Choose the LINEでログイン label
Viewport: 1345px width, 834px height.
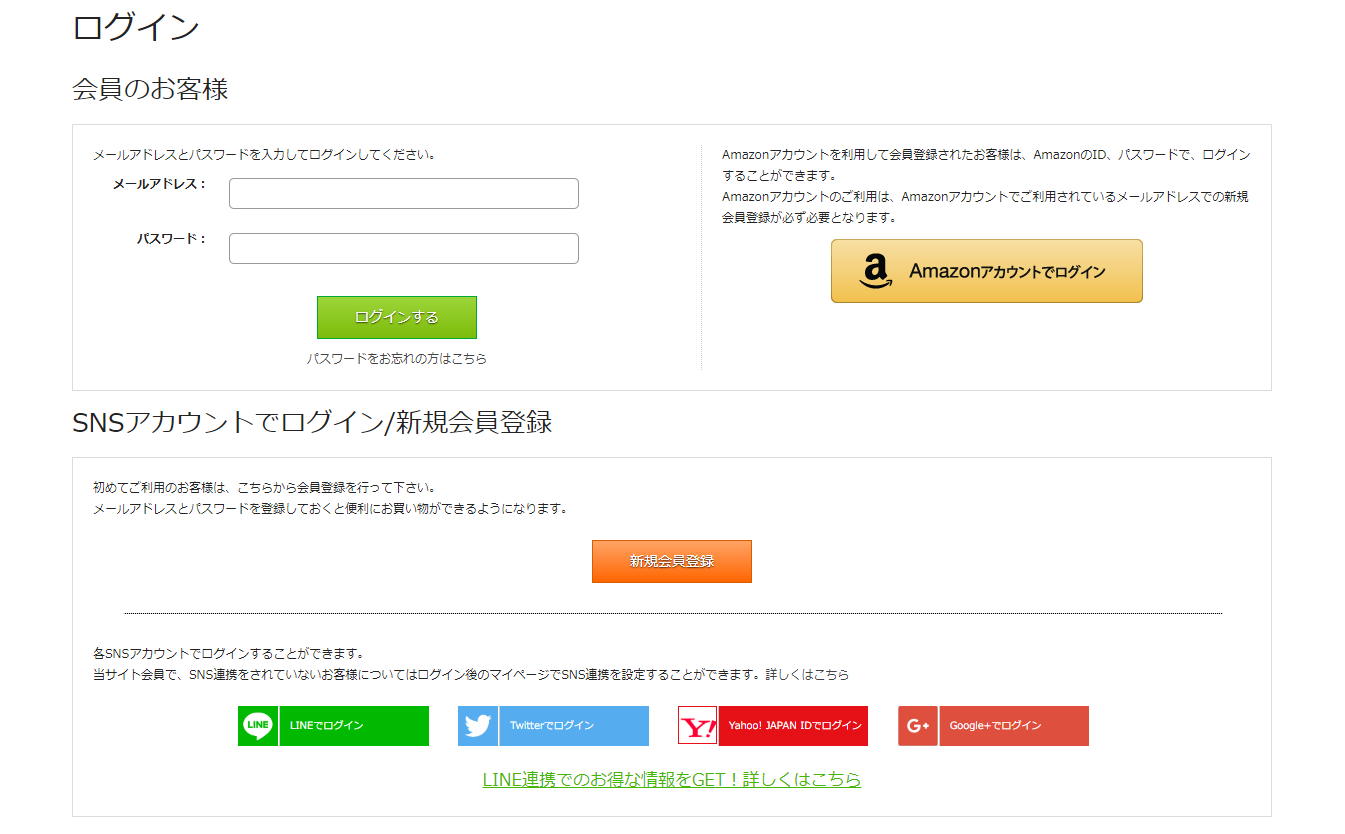coord(326,726)
